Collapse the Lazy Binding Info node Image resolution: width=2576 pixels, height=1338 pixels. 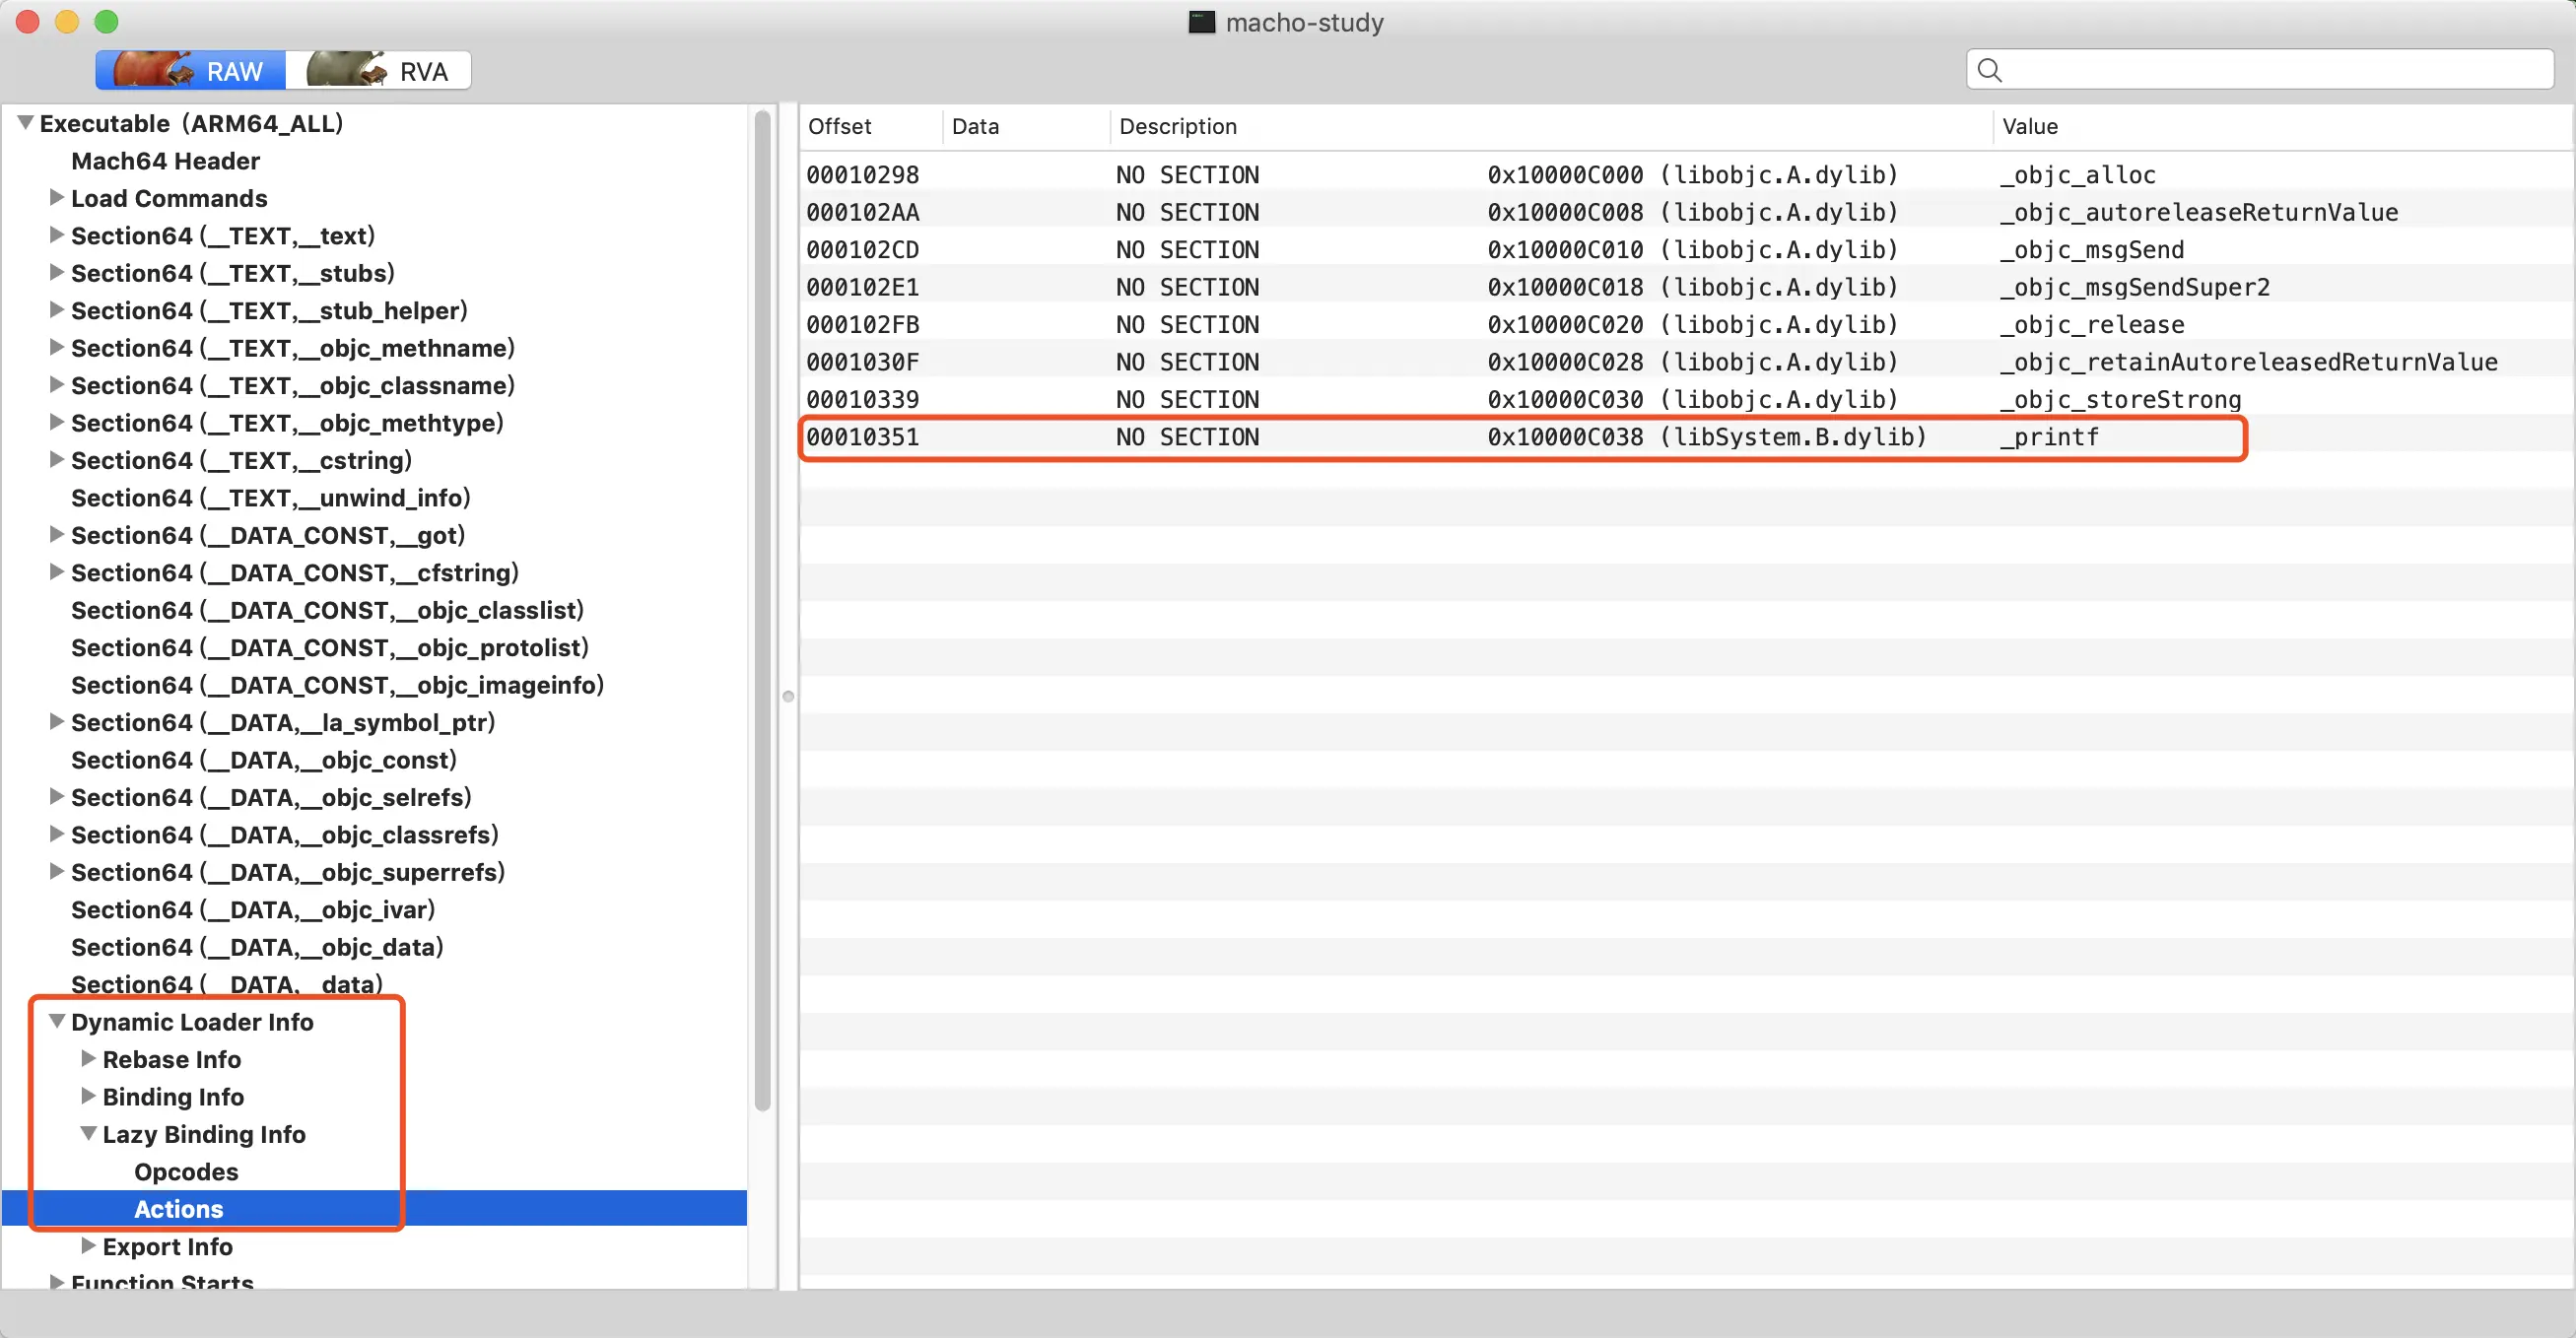click(88, 1134)
